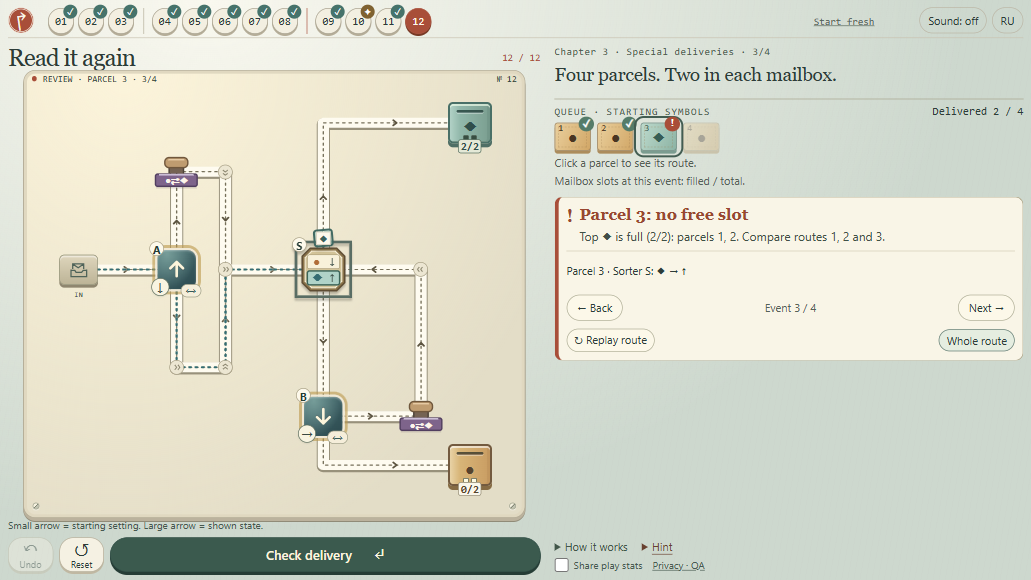Click 'Event 3 / 4' label
The height and width of the screenshot is (580, 1031).
coord(790,308)
